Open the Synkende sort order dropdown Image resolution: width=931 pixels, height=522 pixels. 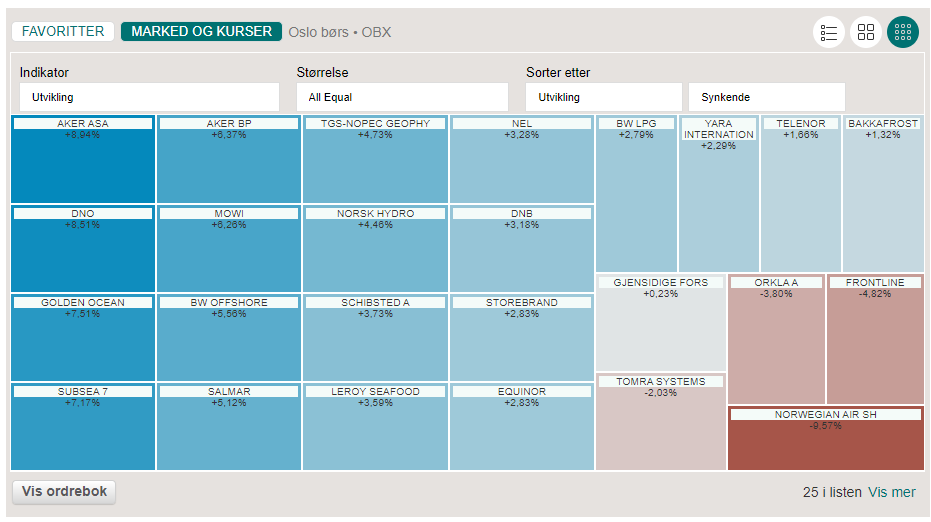(x=766, y=97)
